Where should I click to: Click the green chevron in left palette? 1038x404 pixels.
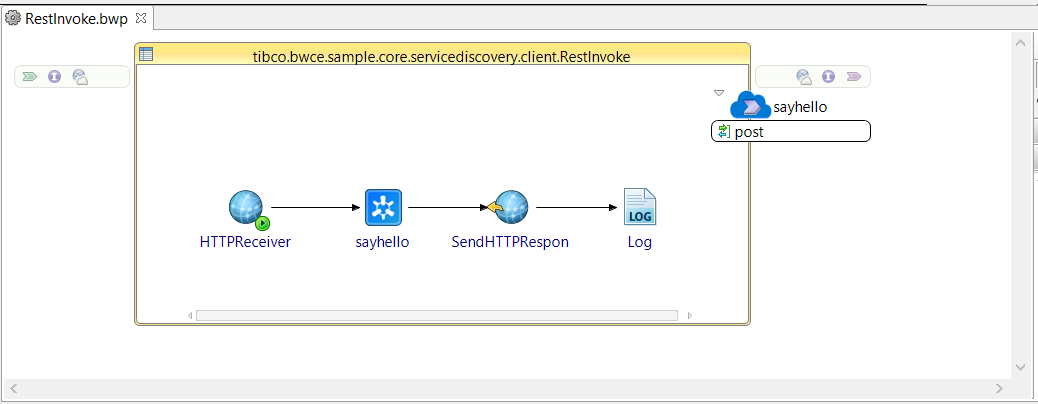pos(30,77)
